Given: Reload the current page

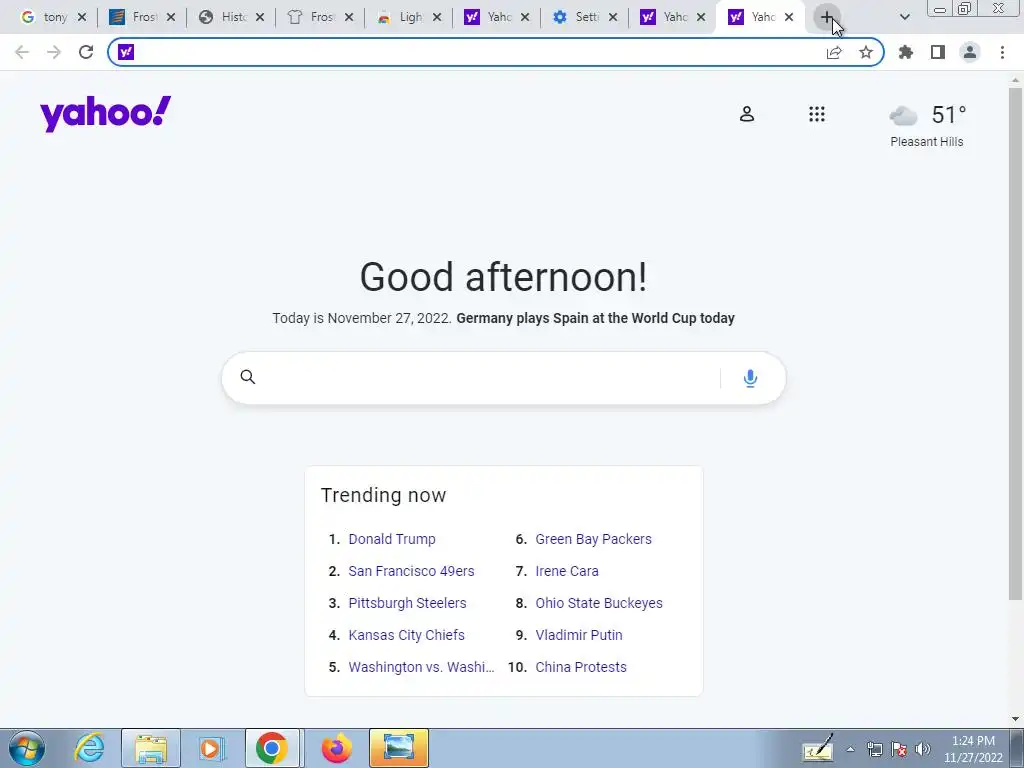Looking at the screenshot, I should tap(86, 52).
